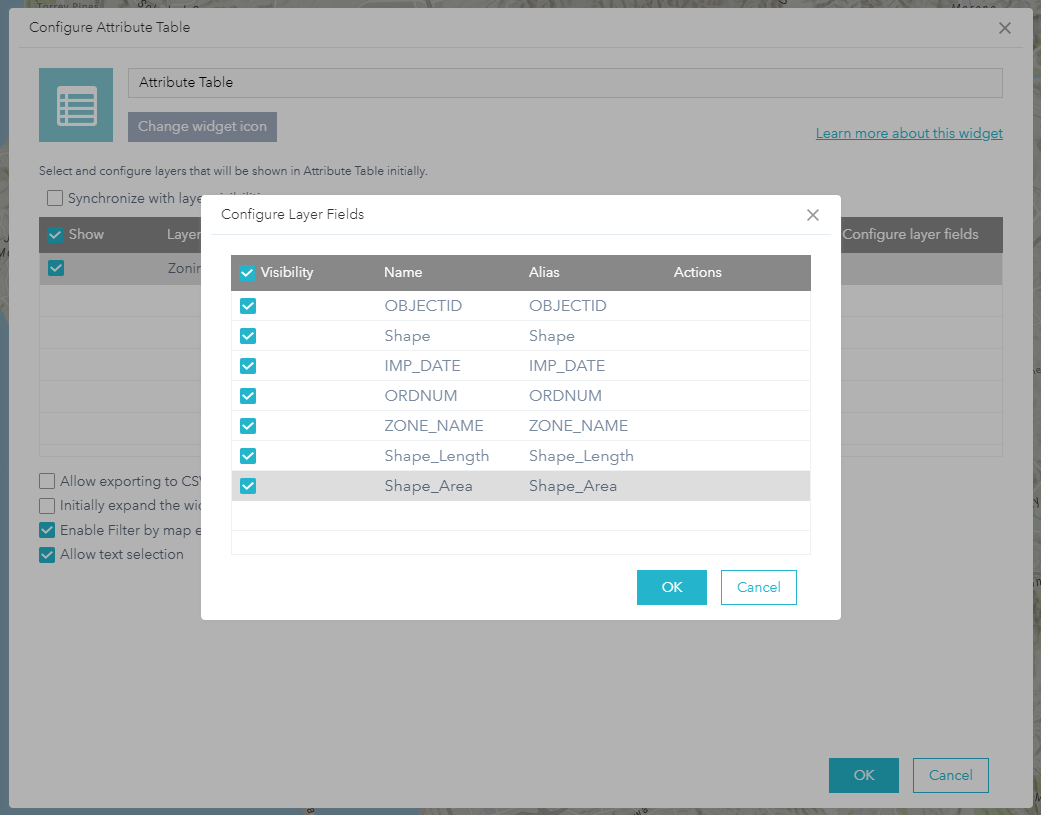Screen dimensions: 1041x815
Task: Select the Shape_Length name cell
Action: point(437,456)
